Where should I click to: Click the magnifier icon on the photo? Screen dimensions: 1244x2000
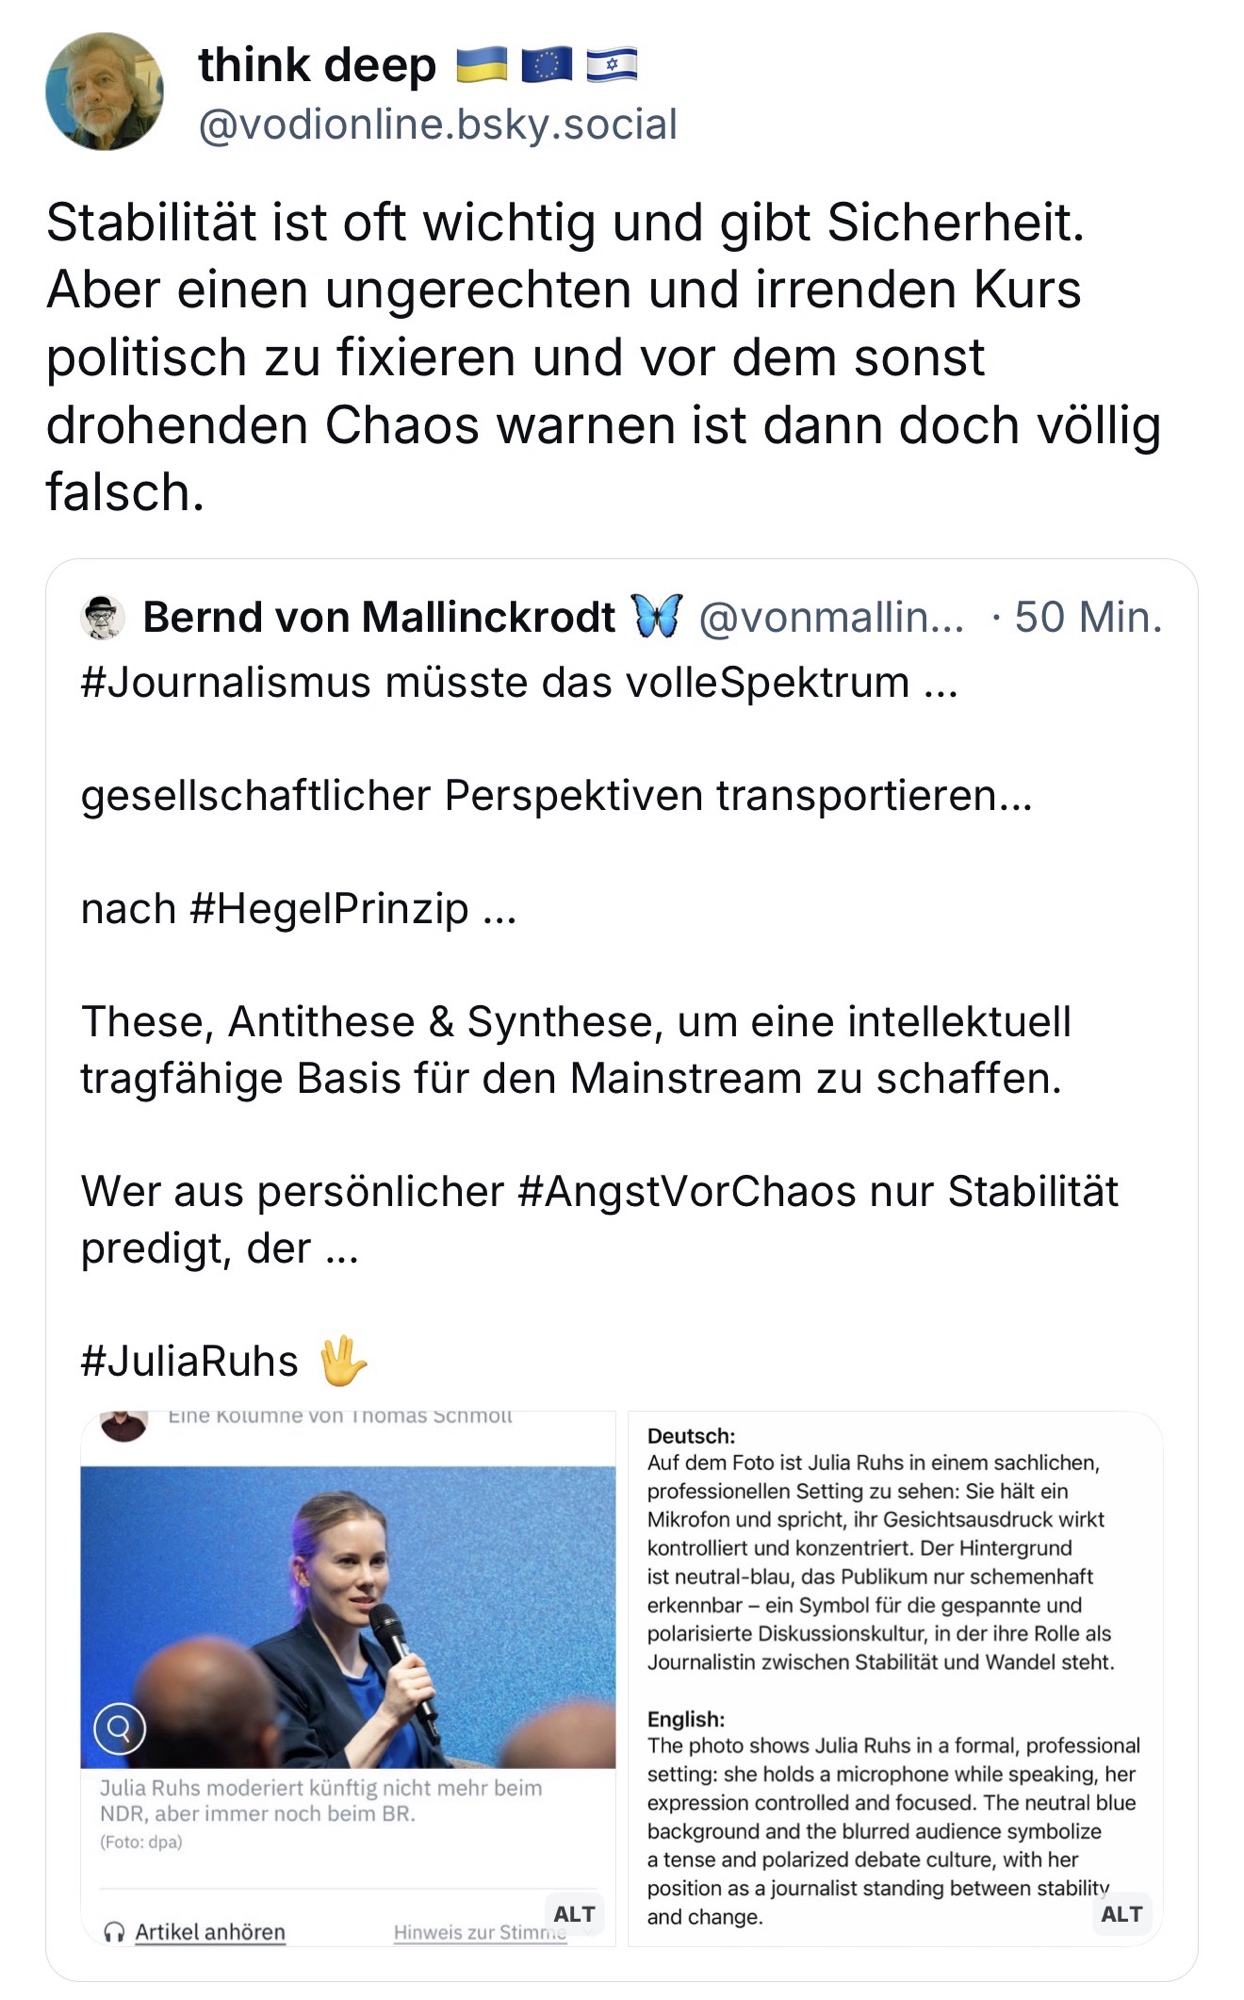(120, 1728)
